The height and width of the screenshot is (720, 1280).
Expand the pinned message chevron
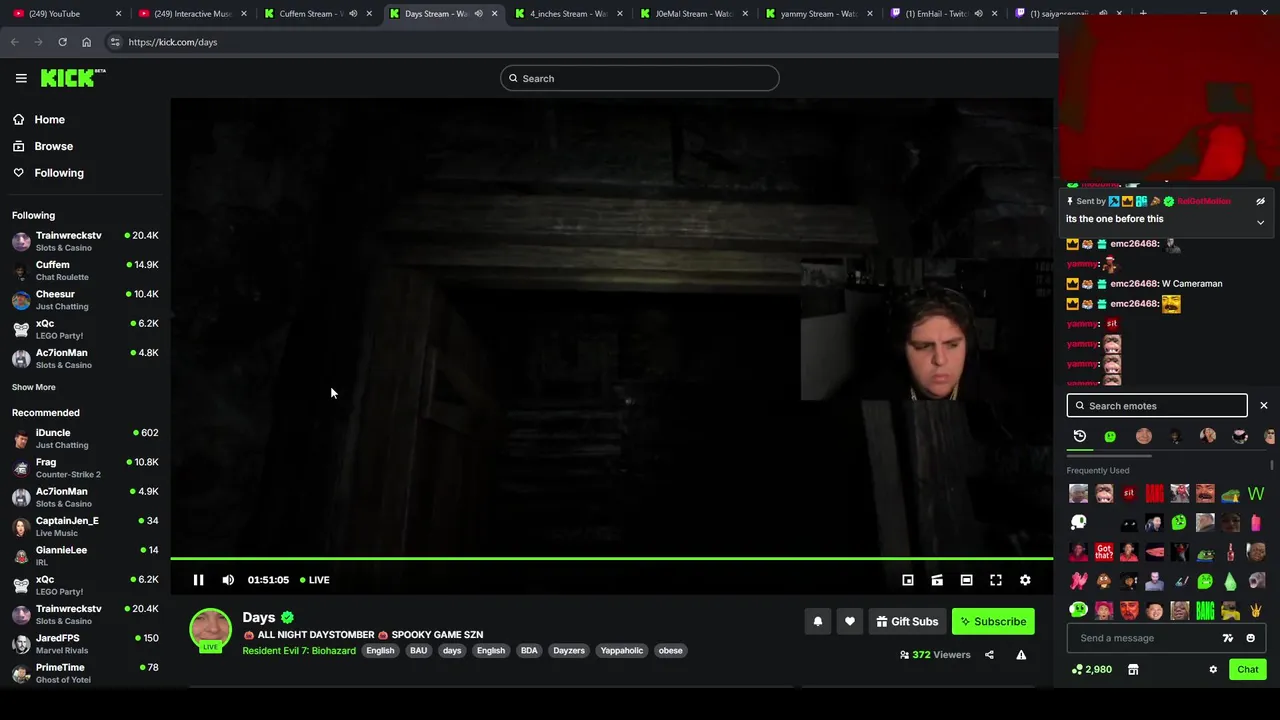pyautogui.click(x=1260, y=222)
